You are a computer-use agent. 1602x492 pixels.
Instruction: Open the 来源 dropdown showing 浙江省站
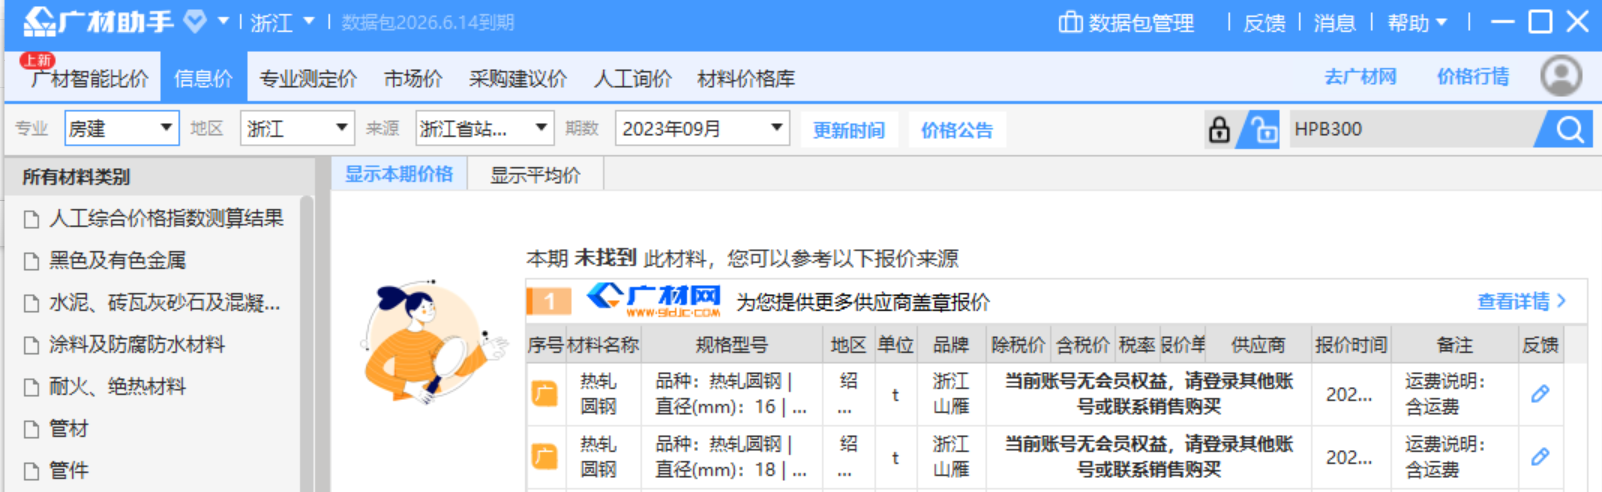click(485, 128)
